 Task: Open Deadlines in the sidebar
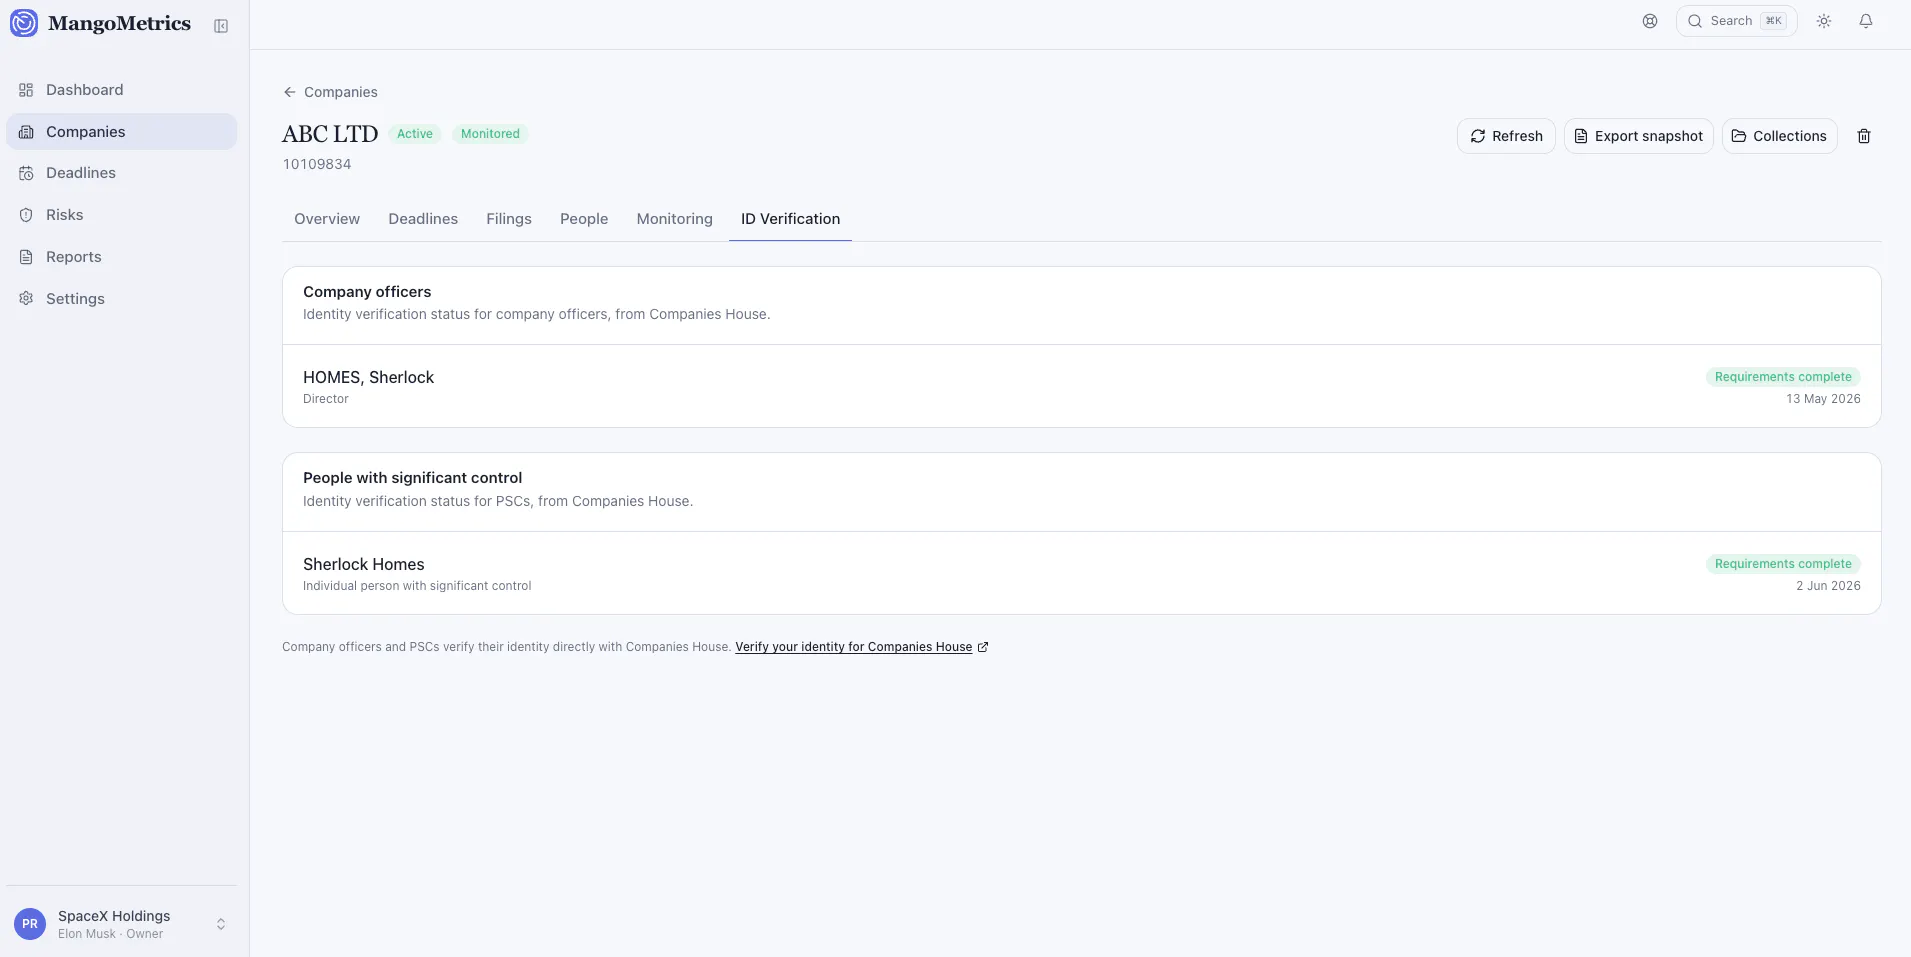(121, 173)
